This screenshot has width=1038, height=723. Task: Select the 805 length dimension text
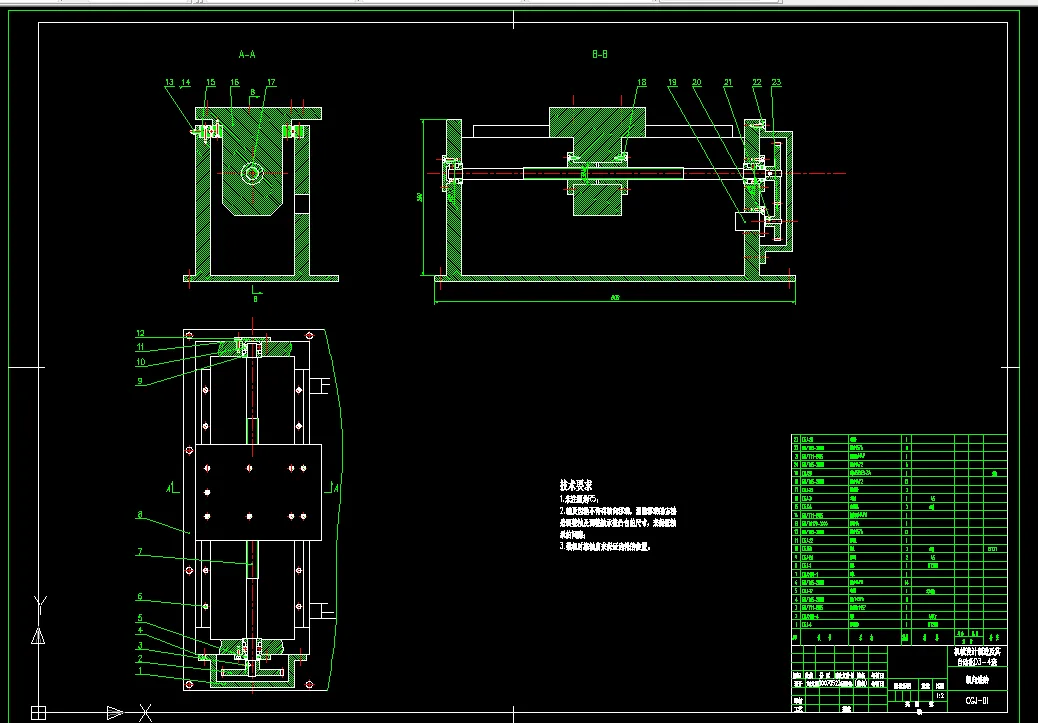pos(615,298)
